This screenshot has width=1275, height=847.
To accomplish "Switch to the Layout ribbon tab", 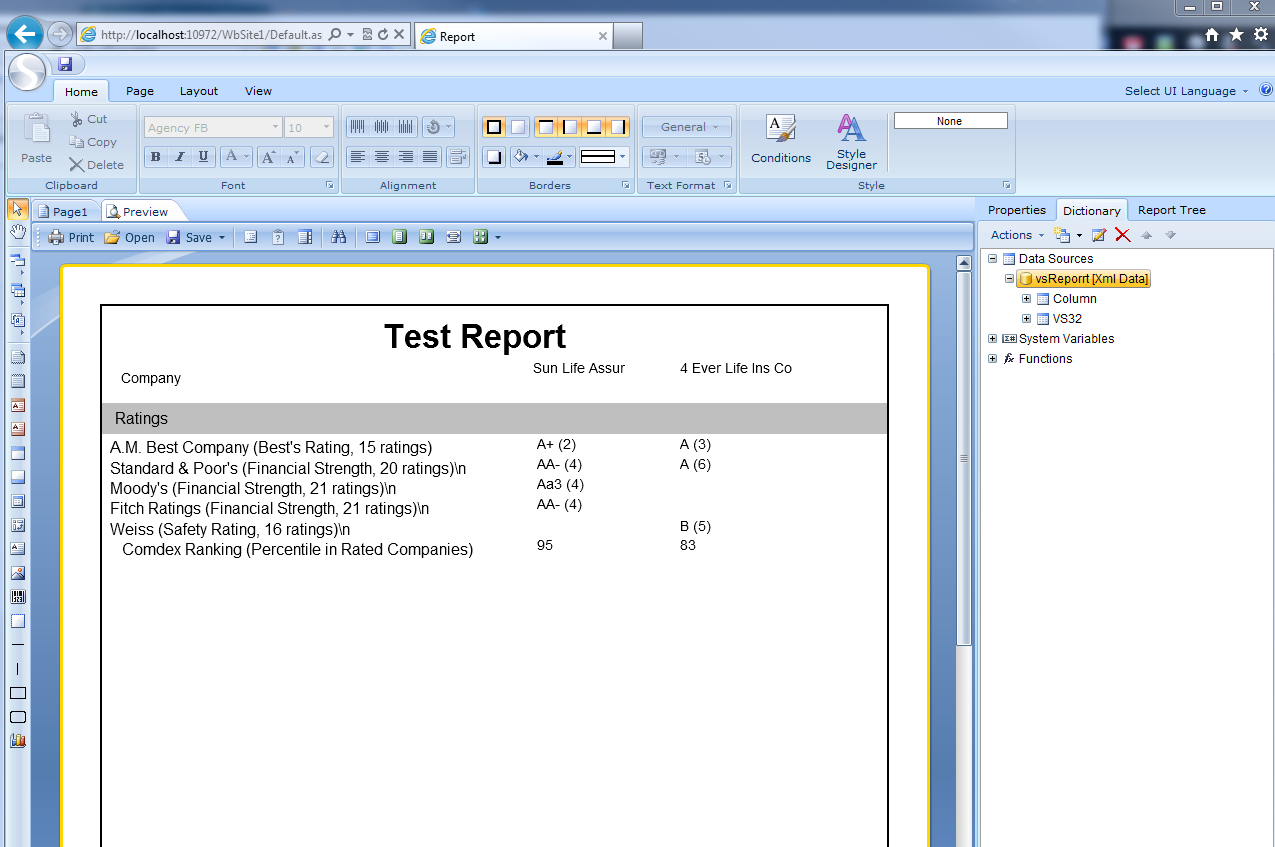I will (x=199, y=91).
